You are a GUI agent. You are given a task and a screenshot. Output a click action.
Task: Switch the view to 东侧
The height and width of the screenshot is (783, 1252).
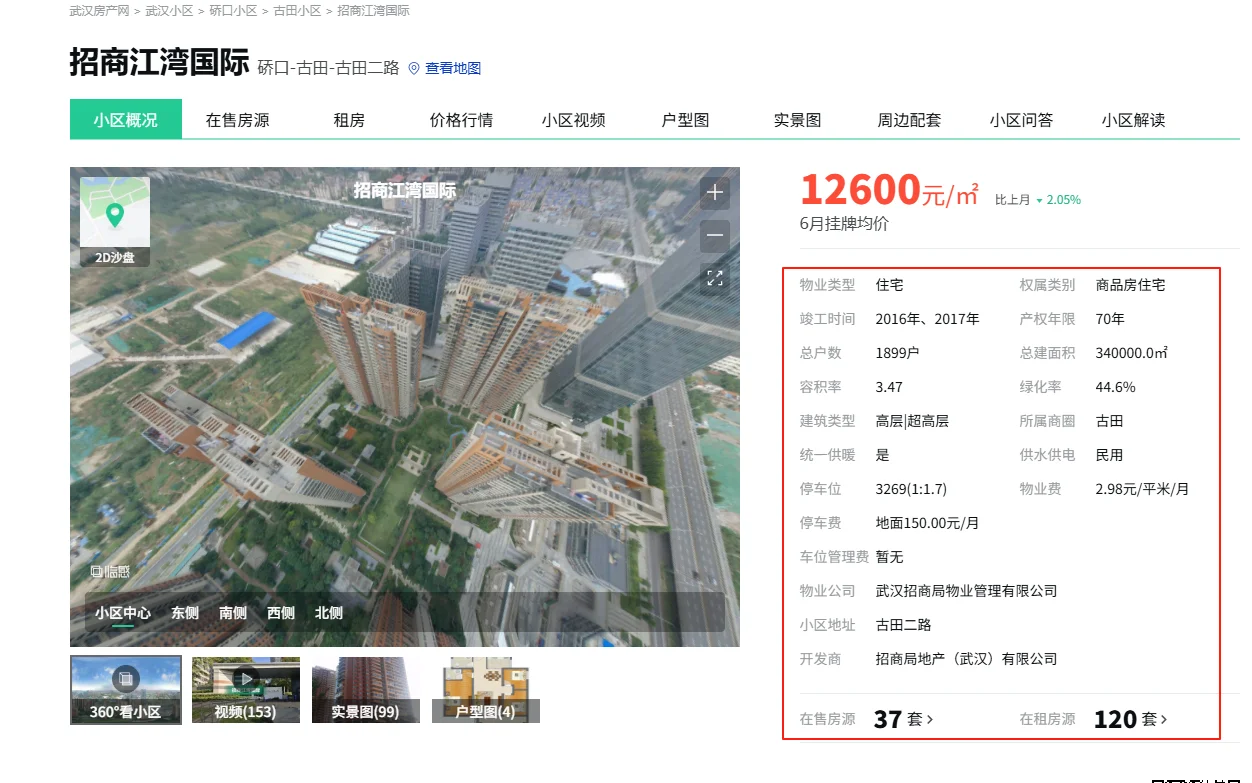(x=185, y=613)
